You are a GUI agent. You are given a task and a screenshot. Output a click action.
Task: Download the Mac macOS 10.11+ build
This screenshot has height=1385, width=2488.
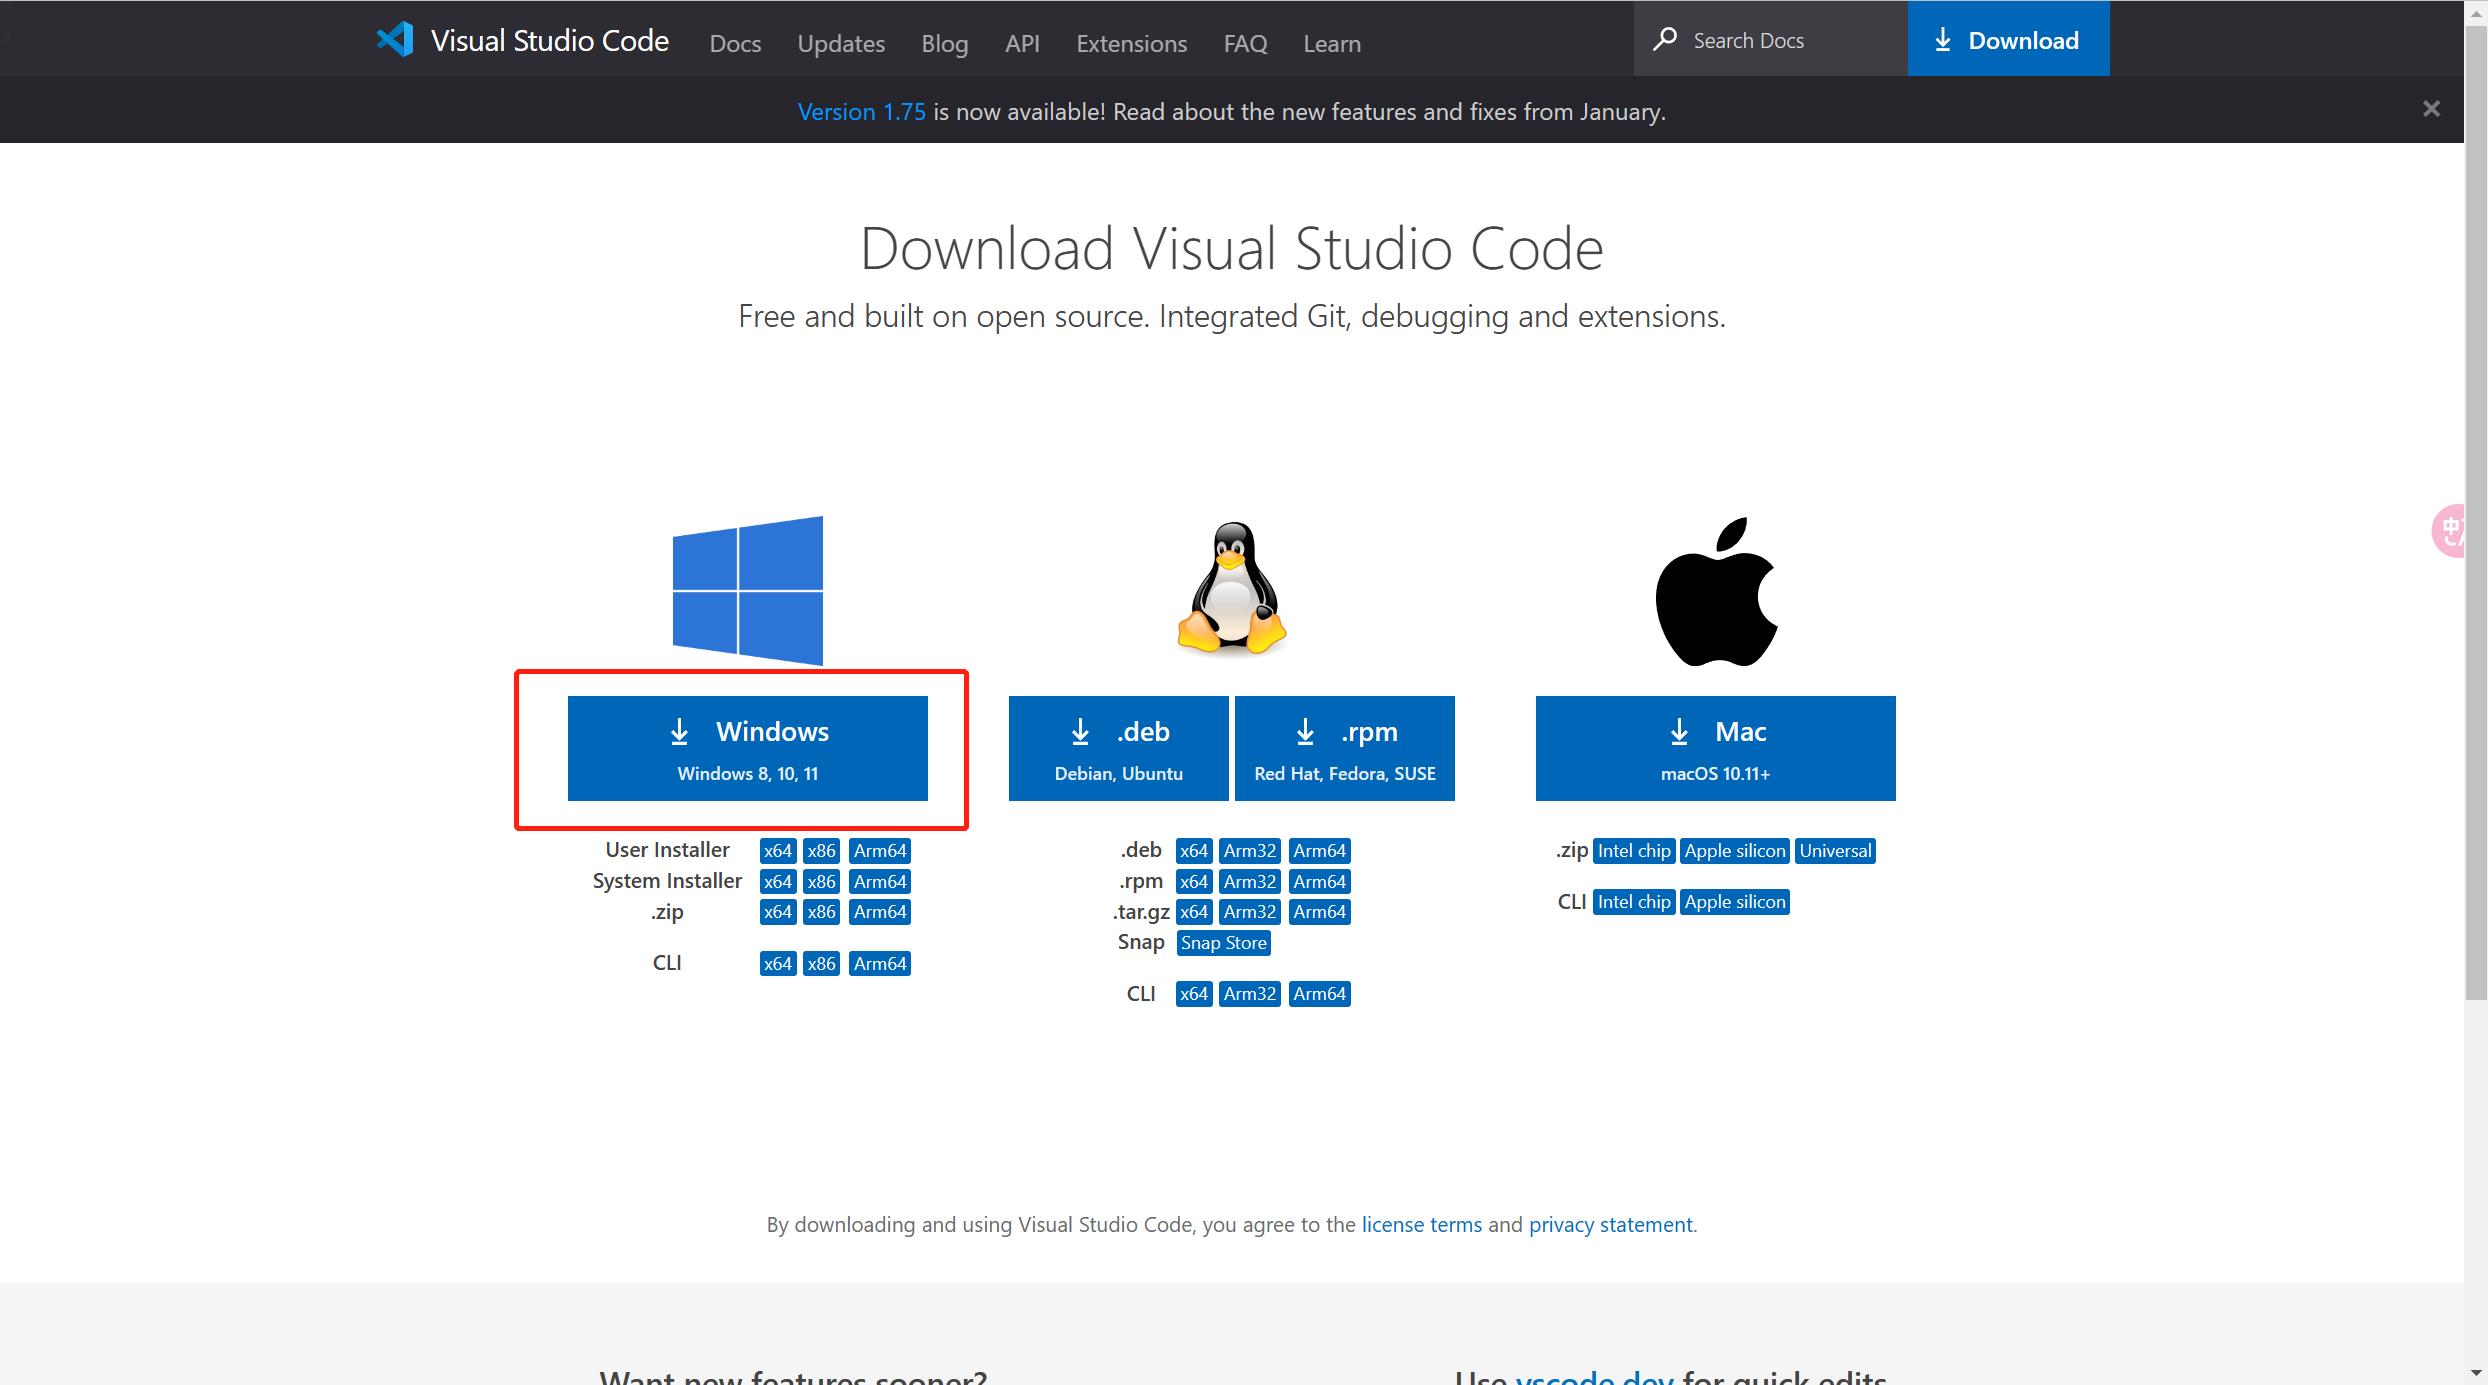[1715, 748]
